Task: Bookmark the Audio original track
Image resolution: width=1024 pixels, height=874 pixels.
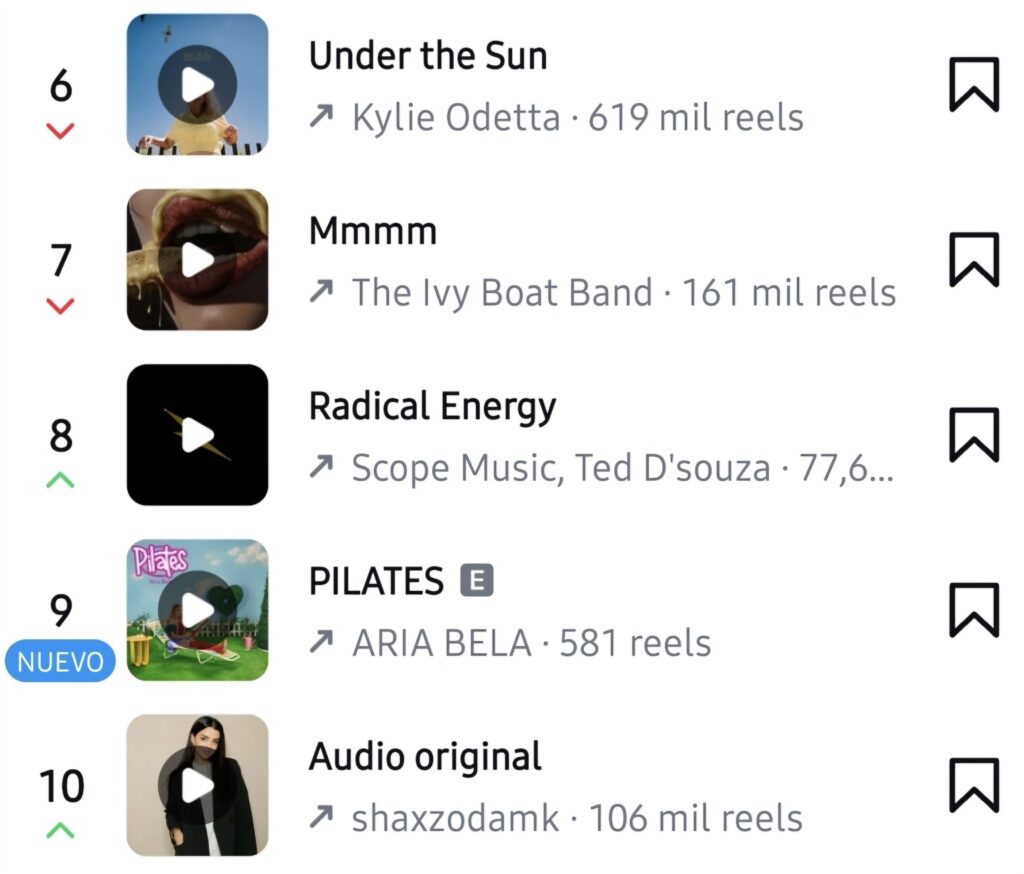Action: 974,785
